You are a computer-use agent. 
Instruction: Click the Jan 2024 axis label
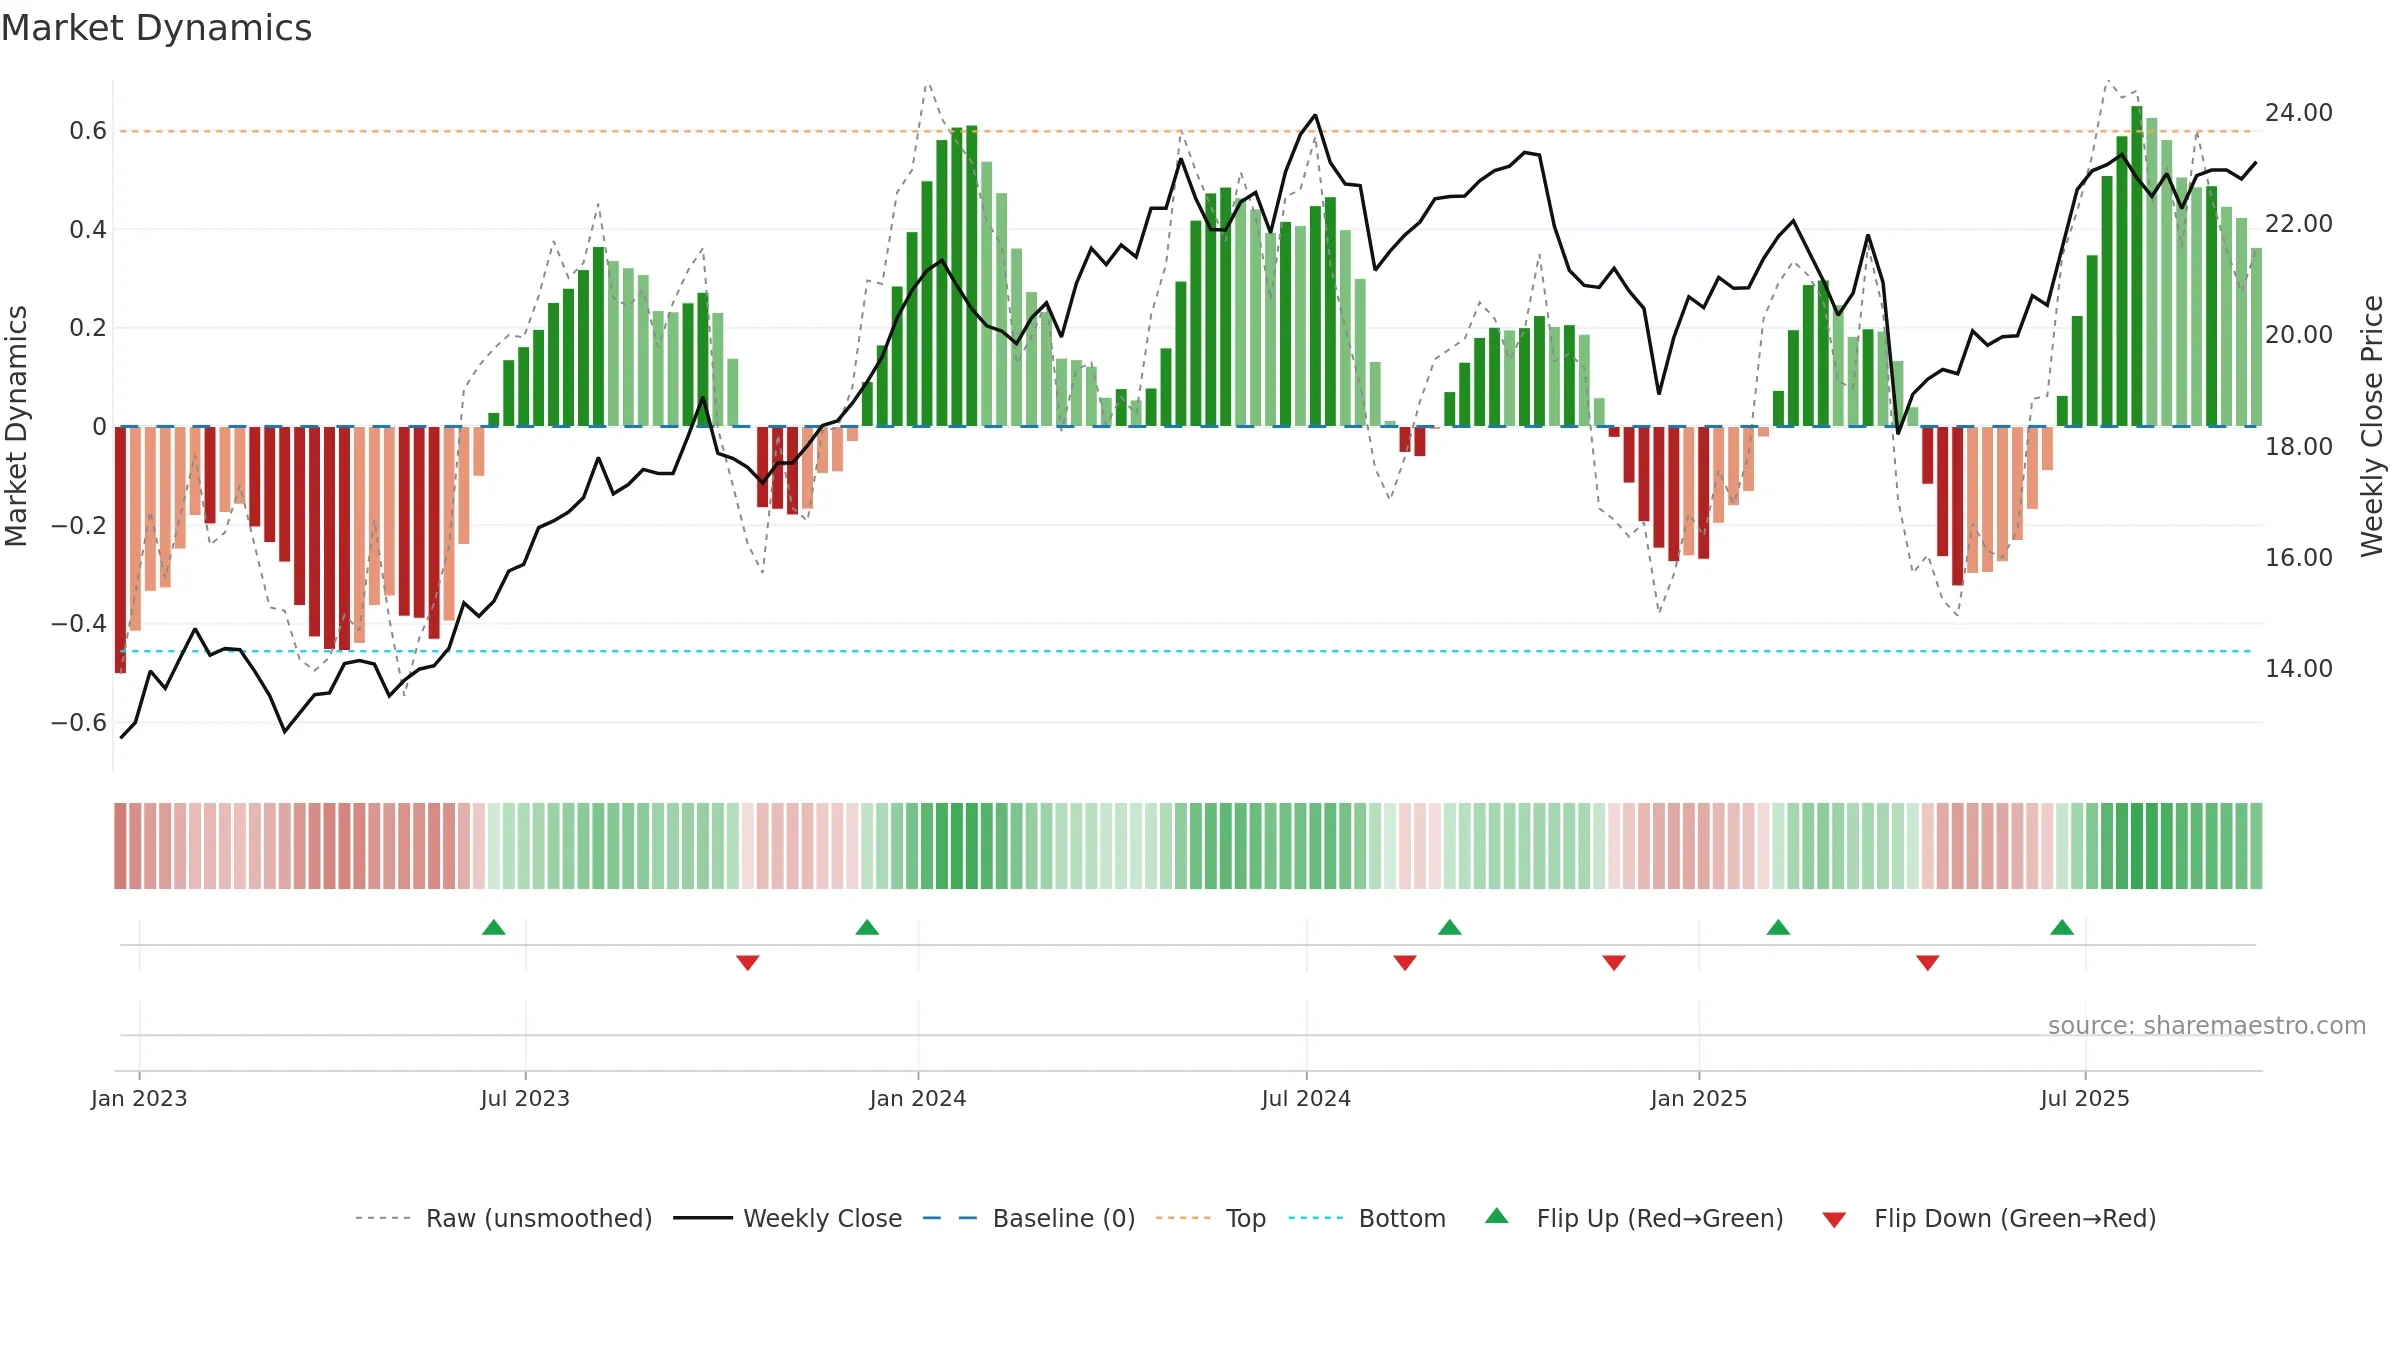[918, 1098]
